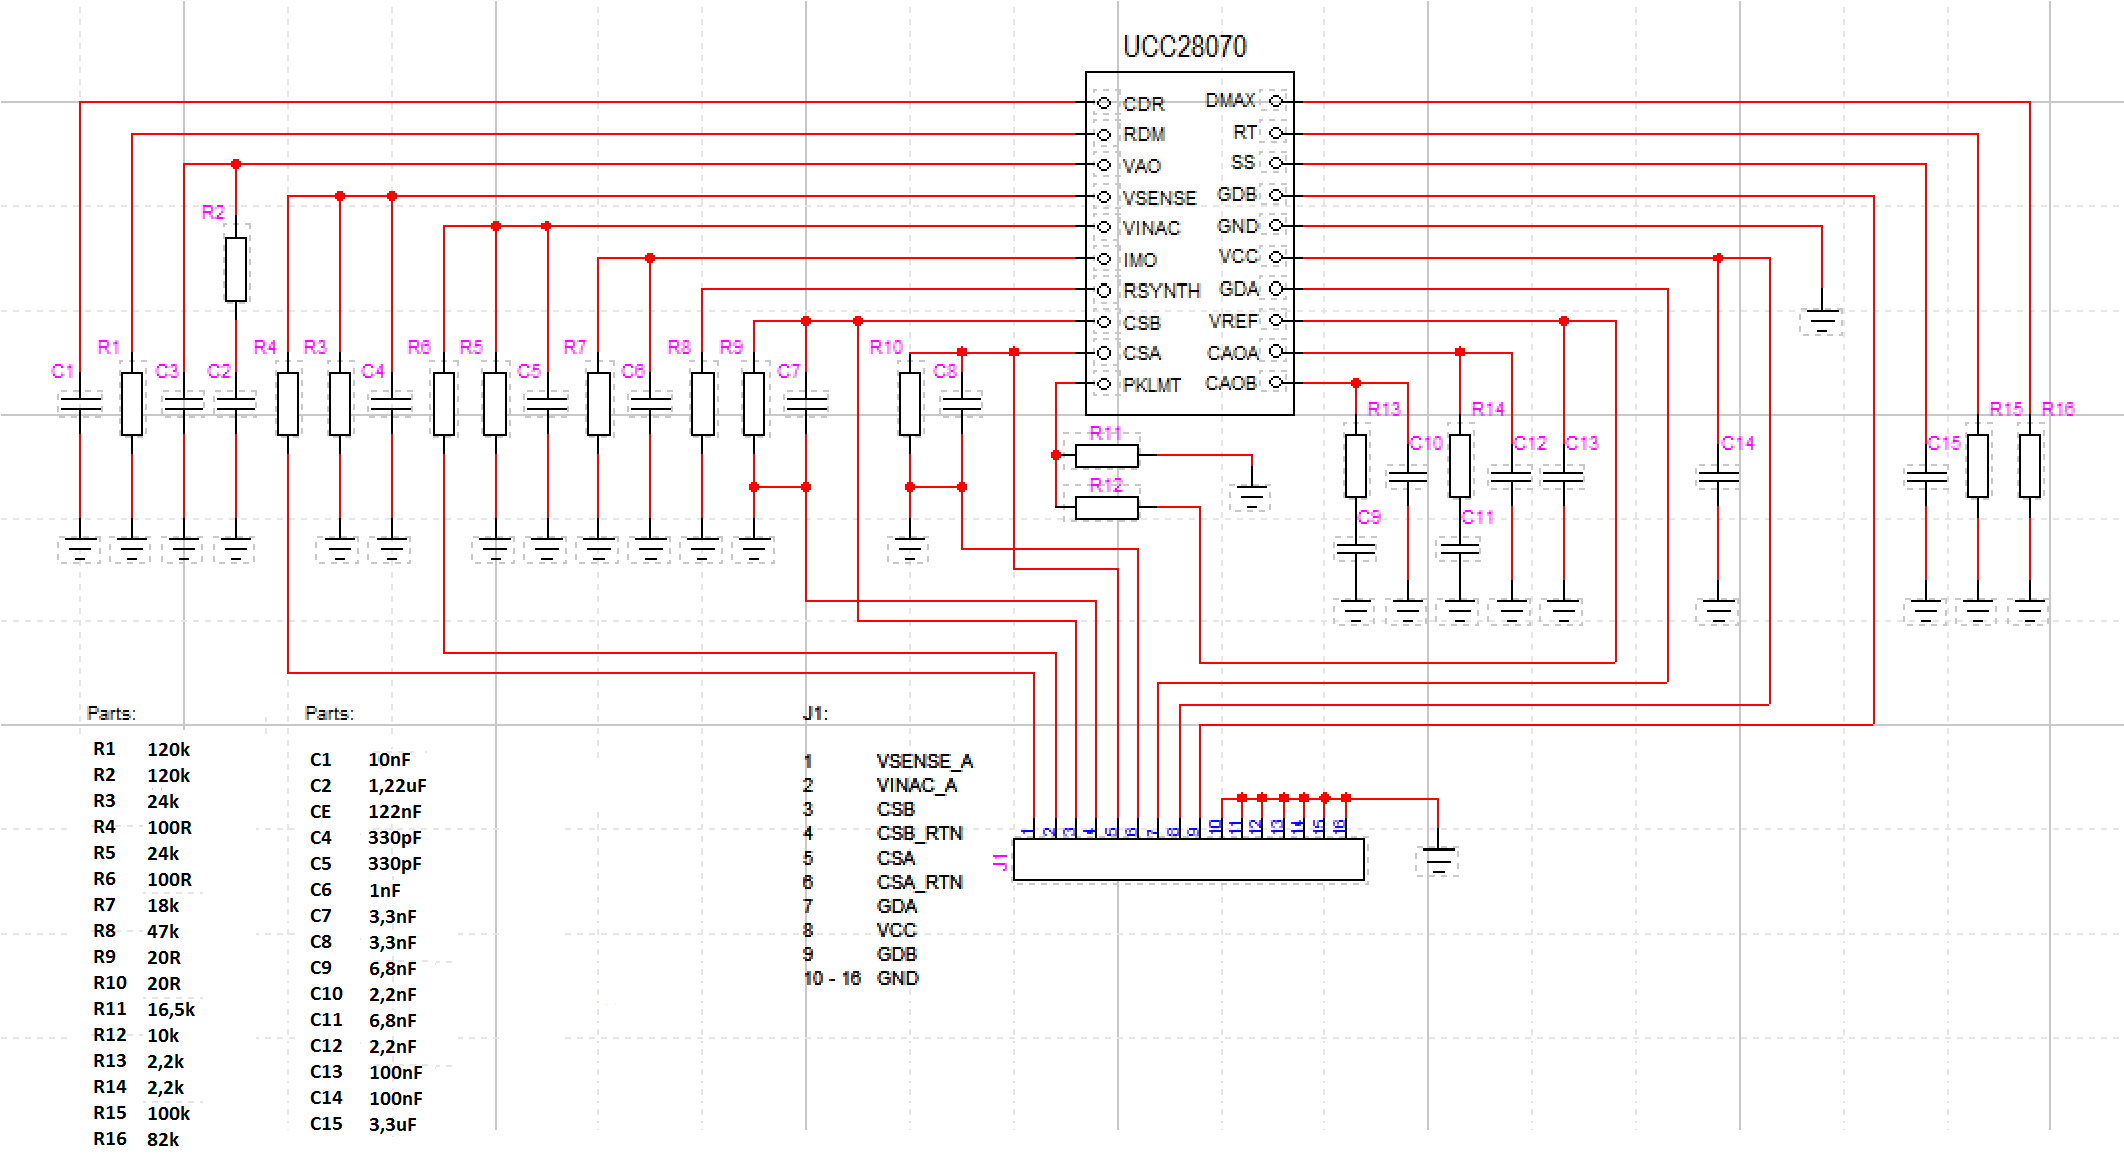Click '10 - 16 GND' pin list entry
Screen dimensions: 2124x1161
coord(861,978)
